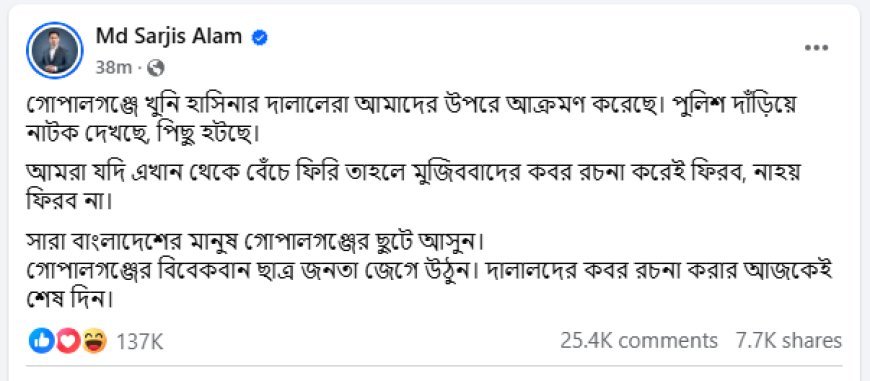
Task: Click the 38m post timestamp
Action: pos(113,68)
